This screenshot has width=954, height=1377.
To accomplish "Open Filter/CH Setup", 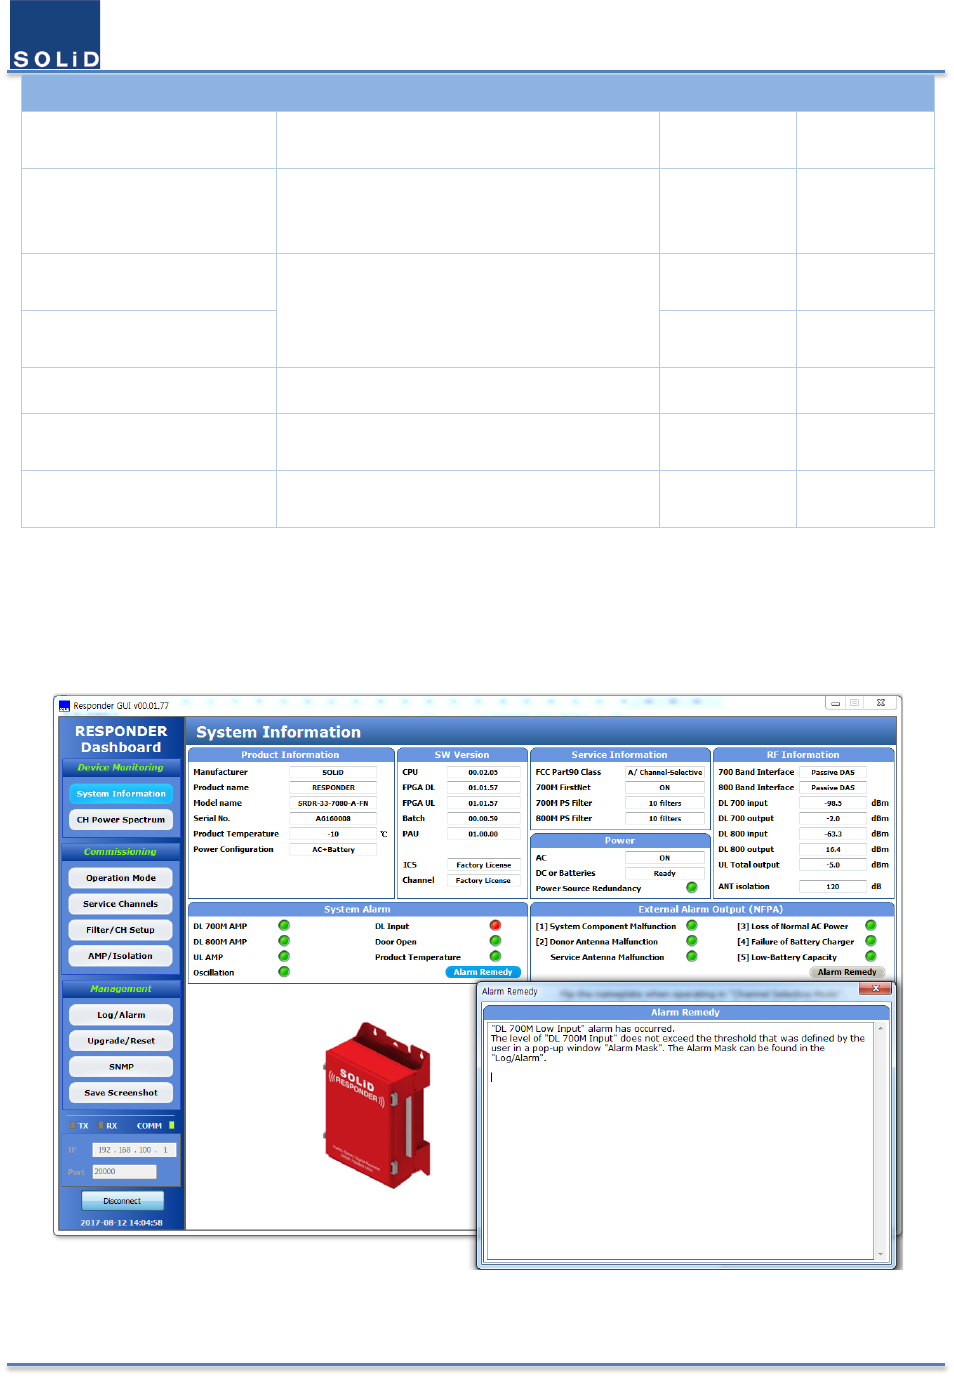I will (x=121, y=930).
